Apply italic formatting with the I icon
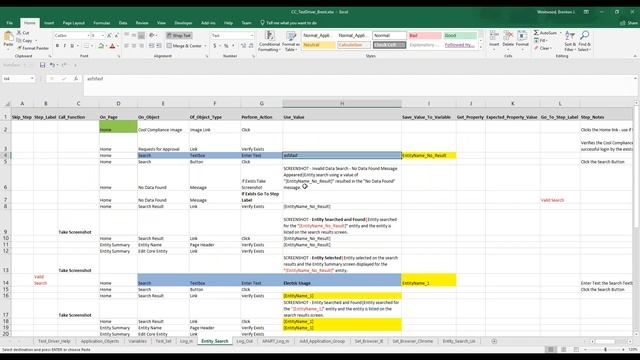 pos(64,46)
